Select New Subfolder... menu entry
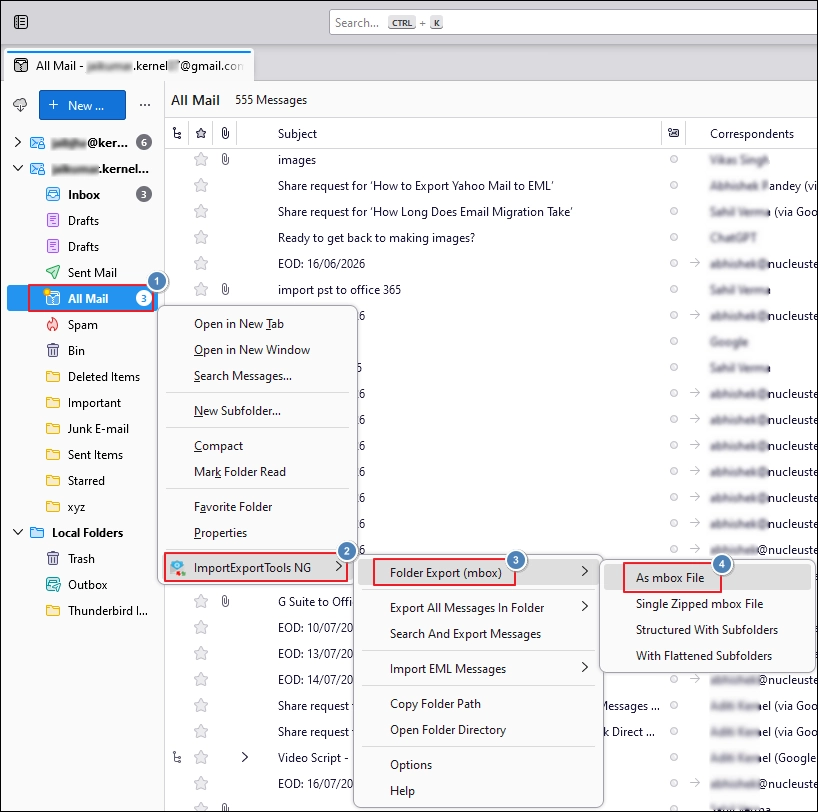 (x=237, y=411)
